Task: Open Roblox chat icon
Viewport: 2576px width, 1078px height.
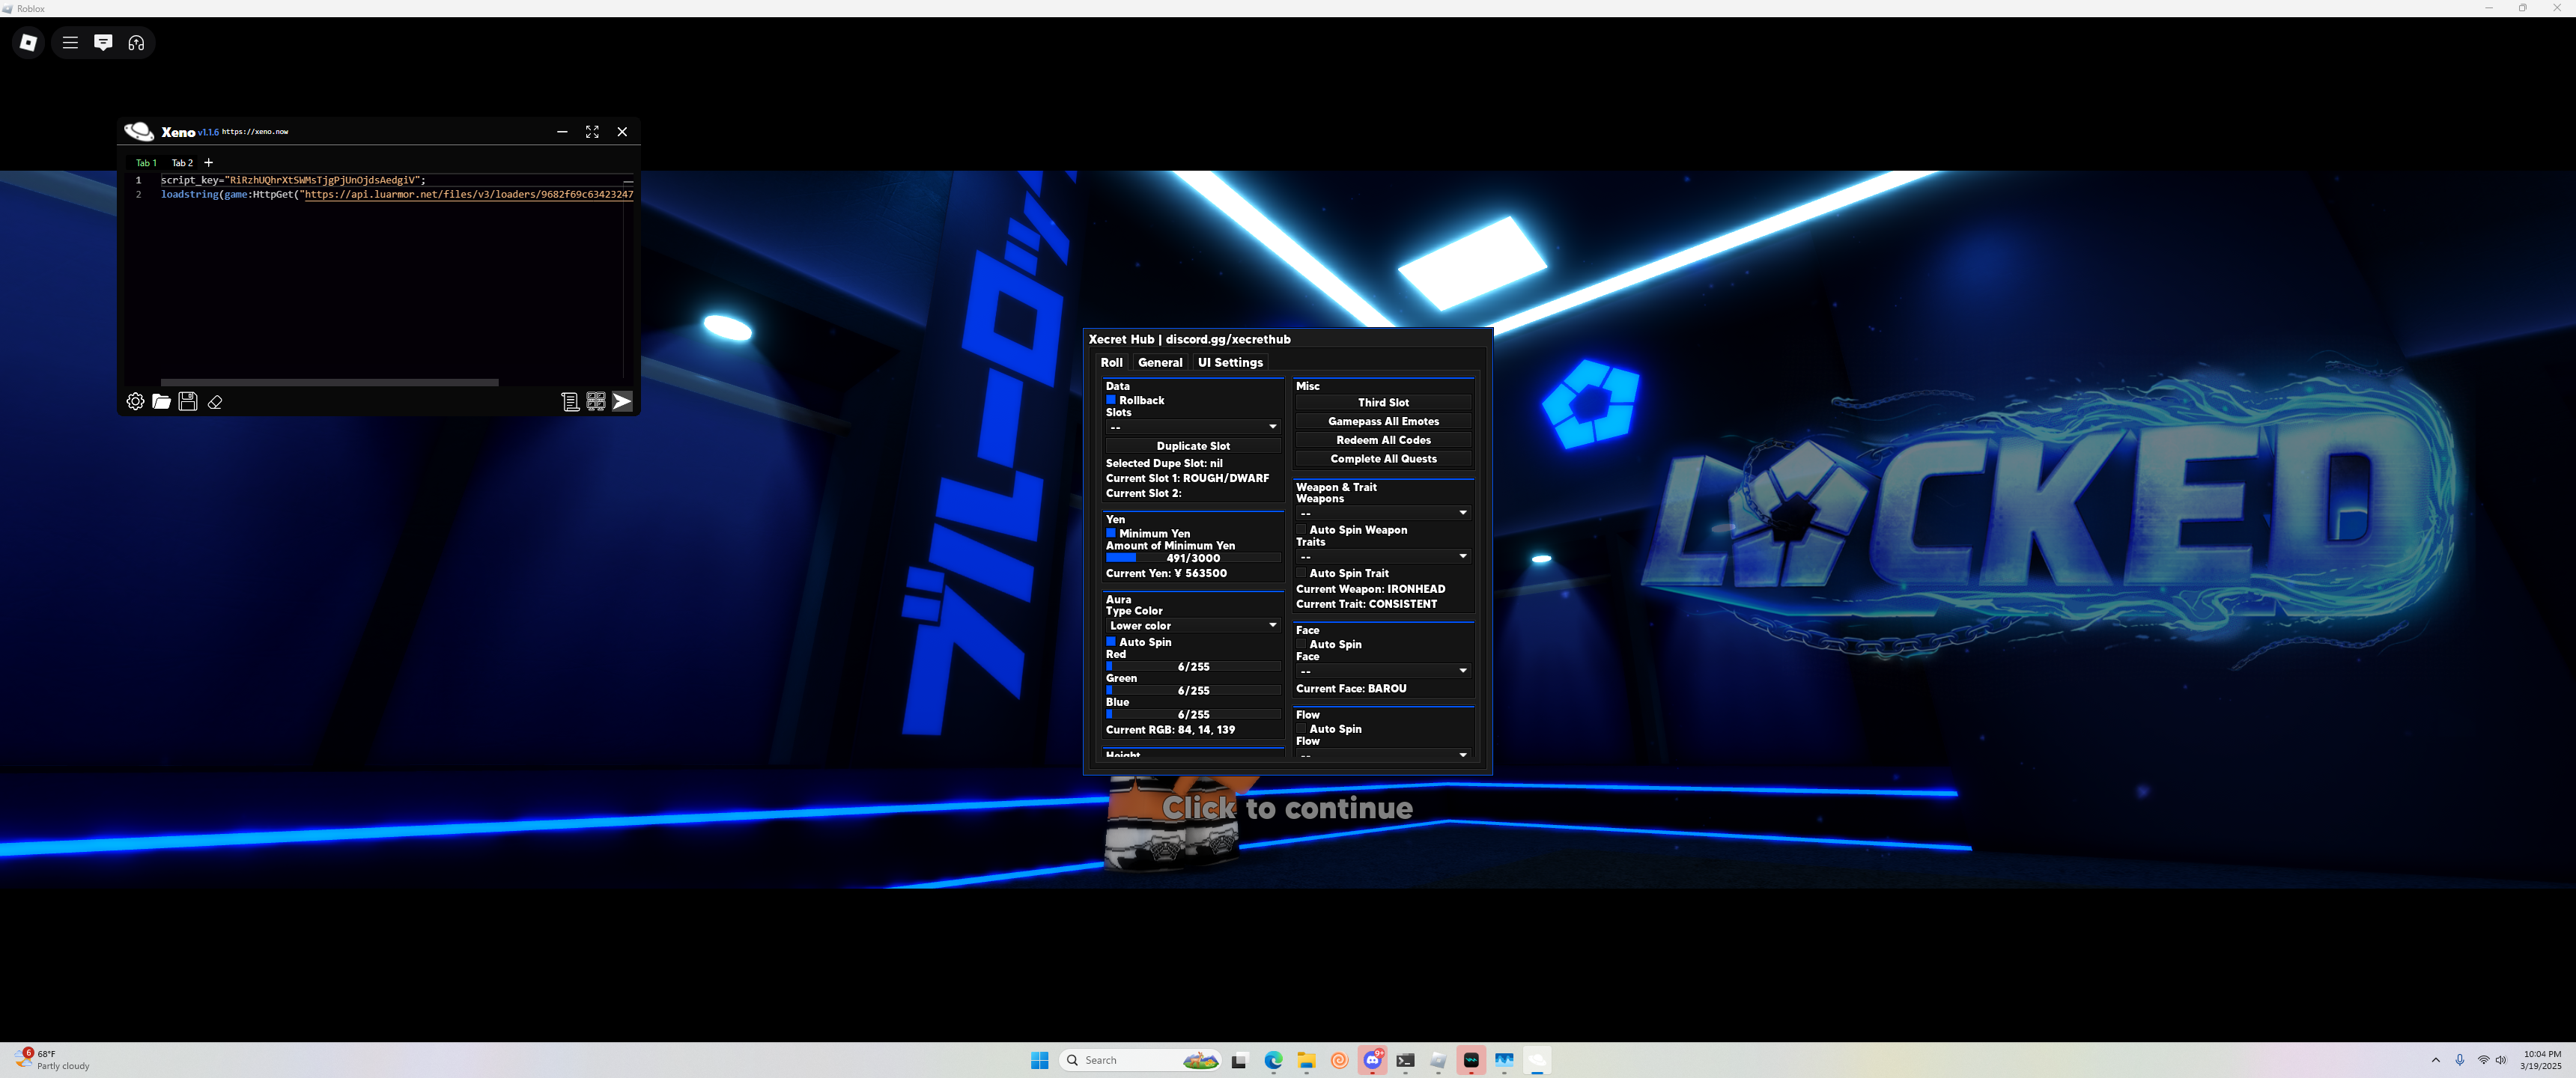Action: [103, 42]
